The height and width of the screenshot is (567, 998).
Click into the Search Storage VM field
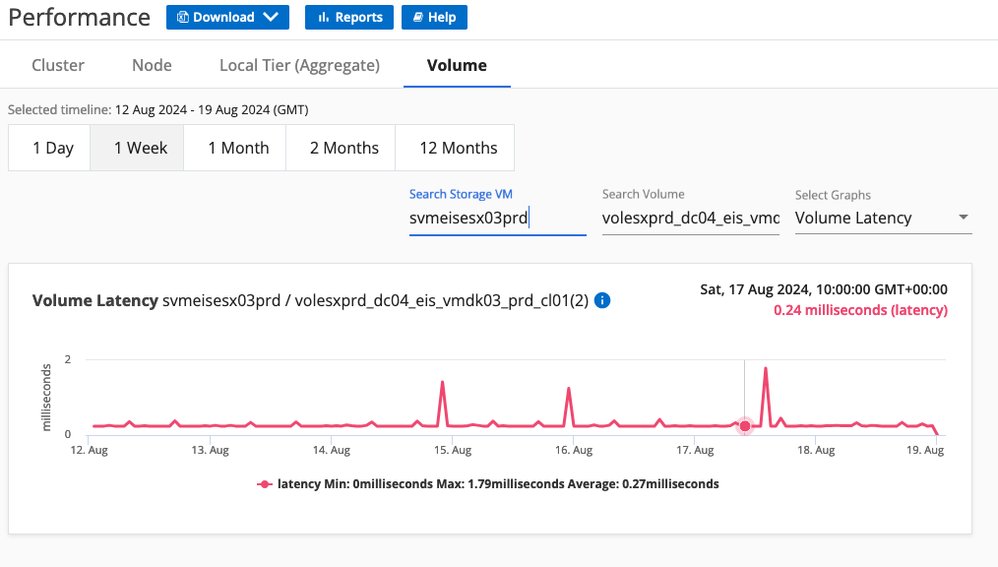(497, 218)
